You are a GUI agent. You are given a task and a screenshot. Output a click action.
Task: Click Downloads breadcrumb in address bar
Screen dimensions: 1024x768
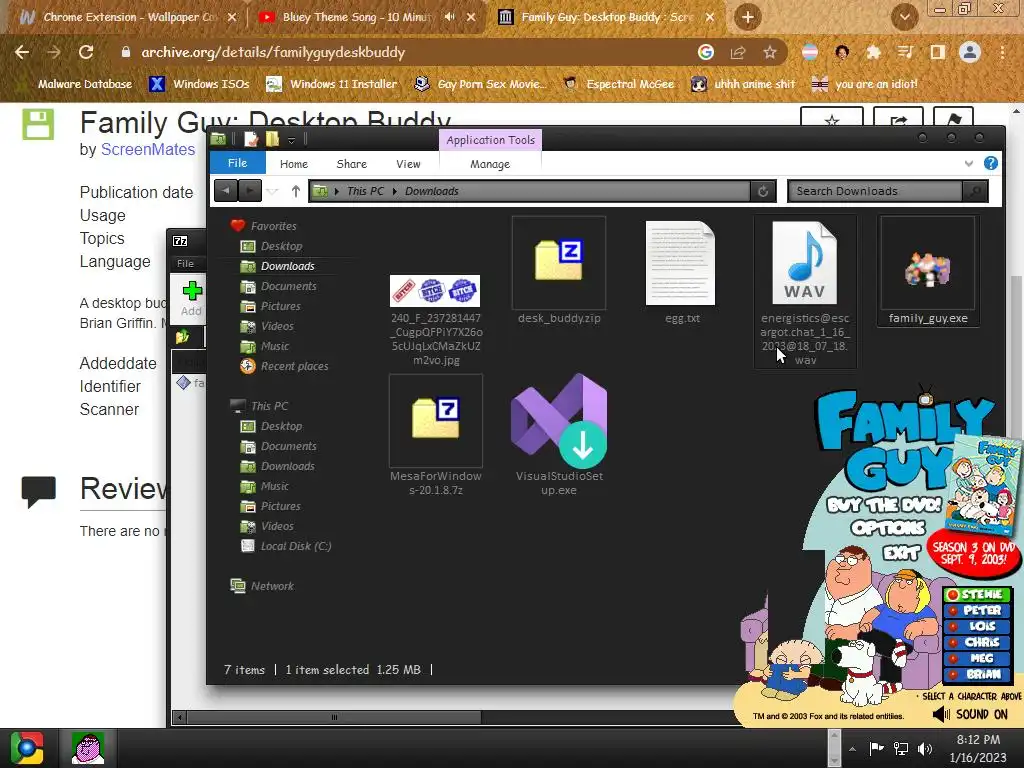click(432, 191)
